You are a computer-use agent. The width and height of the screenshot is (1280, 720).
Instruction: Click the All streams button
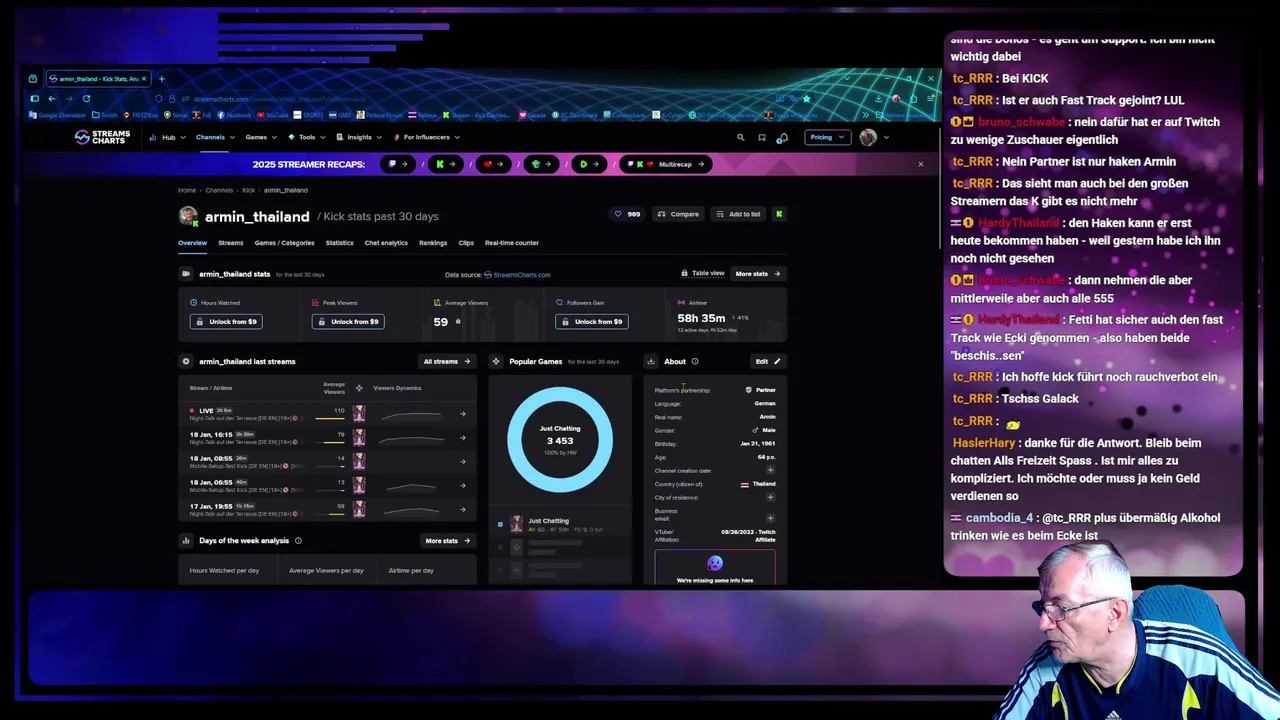pyautogui.click(x=446, y=361)
